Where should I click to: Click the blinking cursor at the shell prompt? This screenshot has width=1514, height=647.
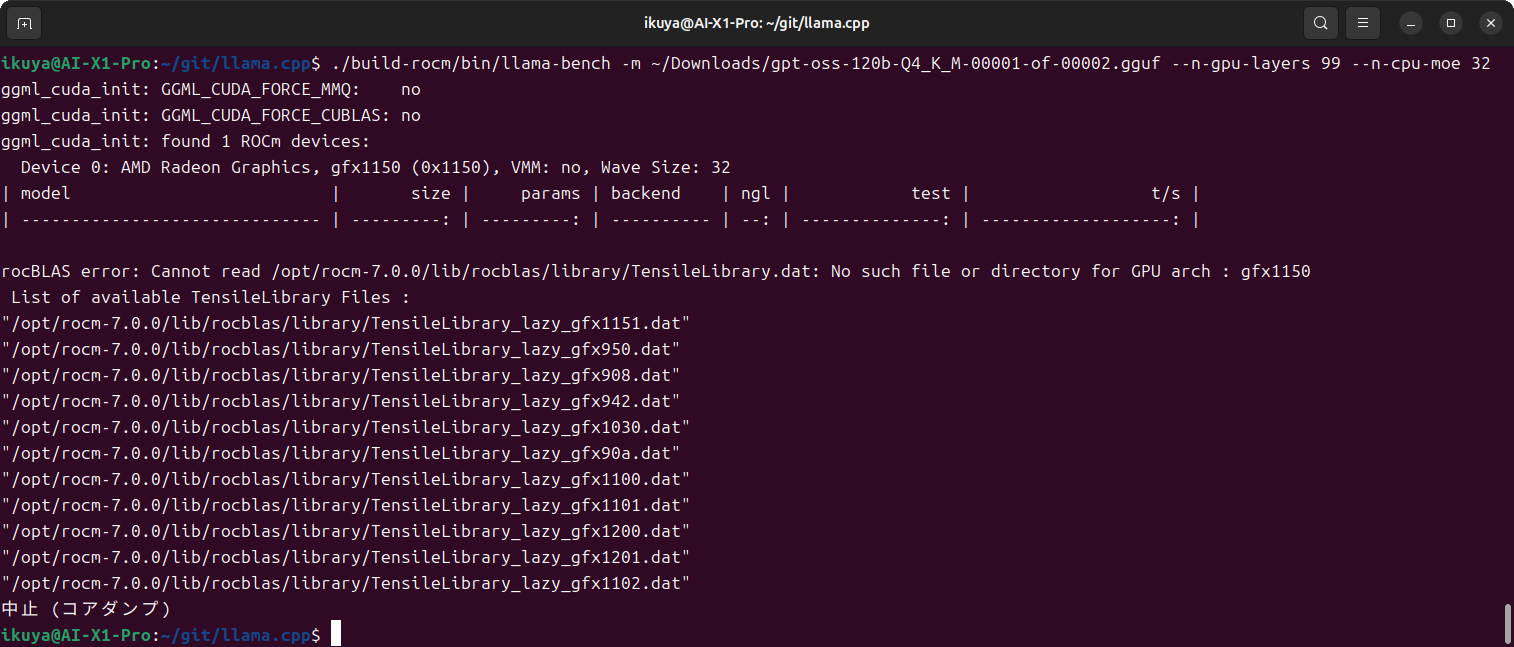335,632
